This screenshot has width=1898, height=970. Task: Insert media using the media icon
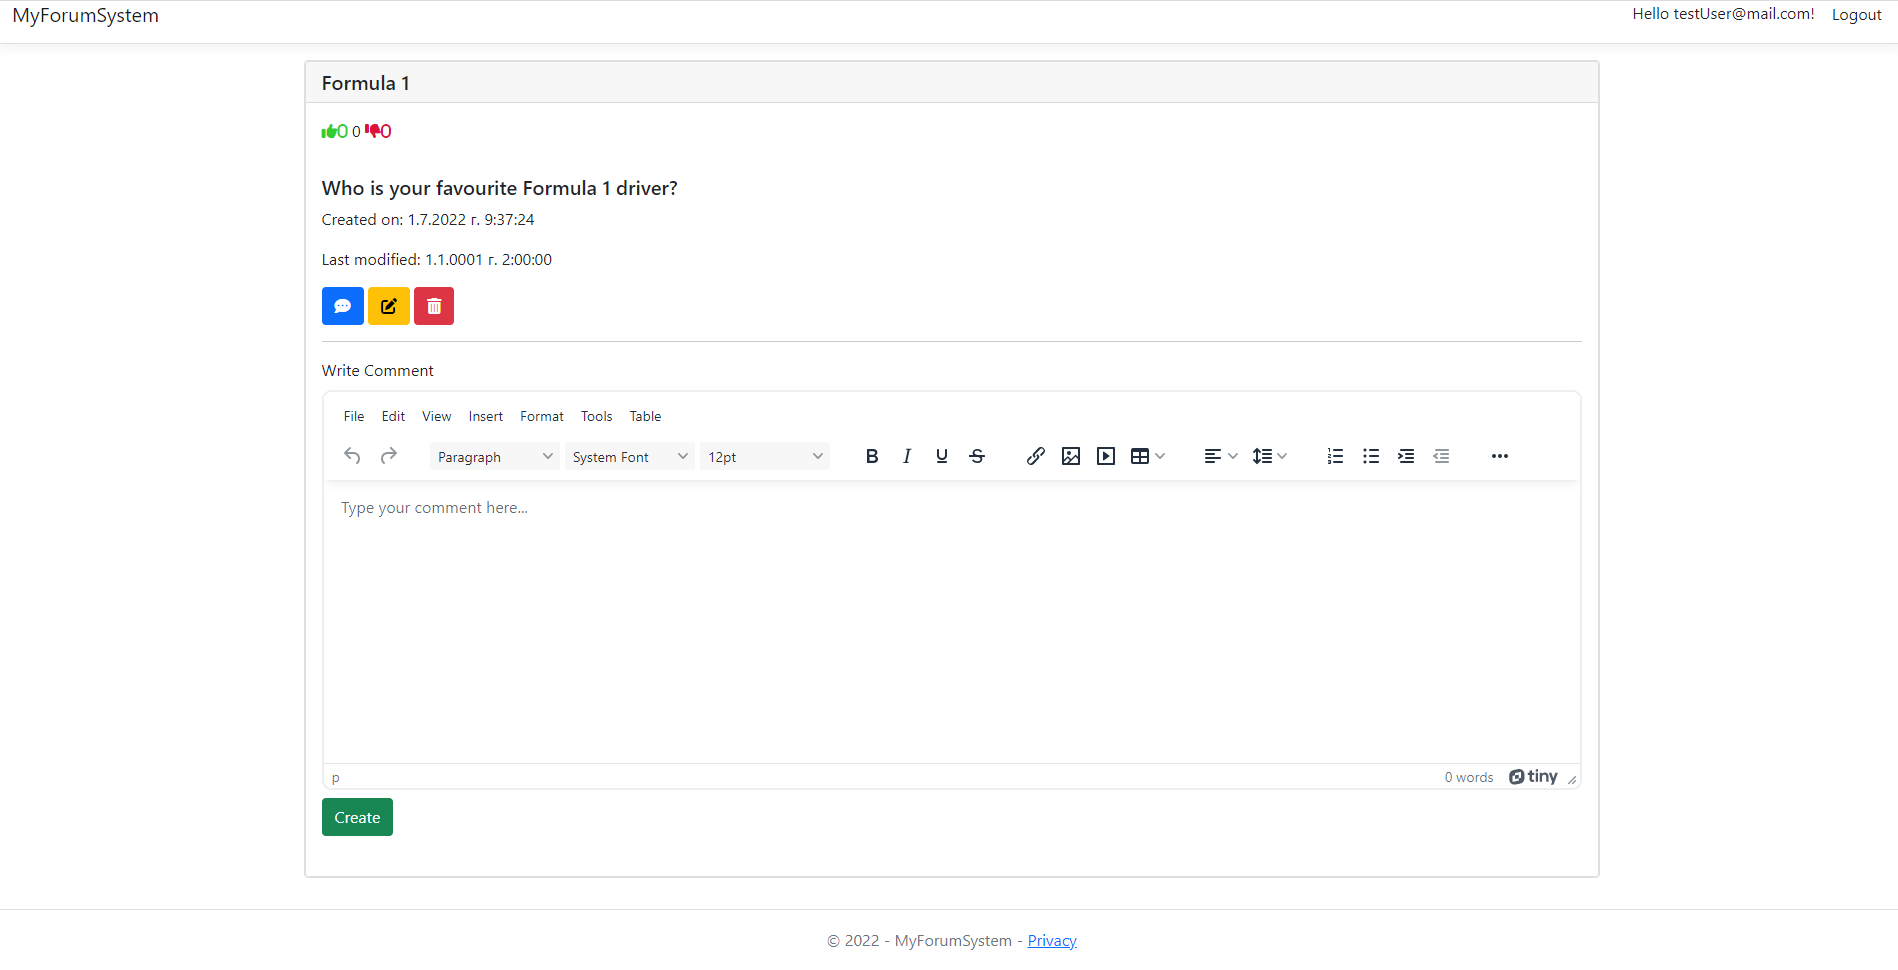coord(1105,456)
